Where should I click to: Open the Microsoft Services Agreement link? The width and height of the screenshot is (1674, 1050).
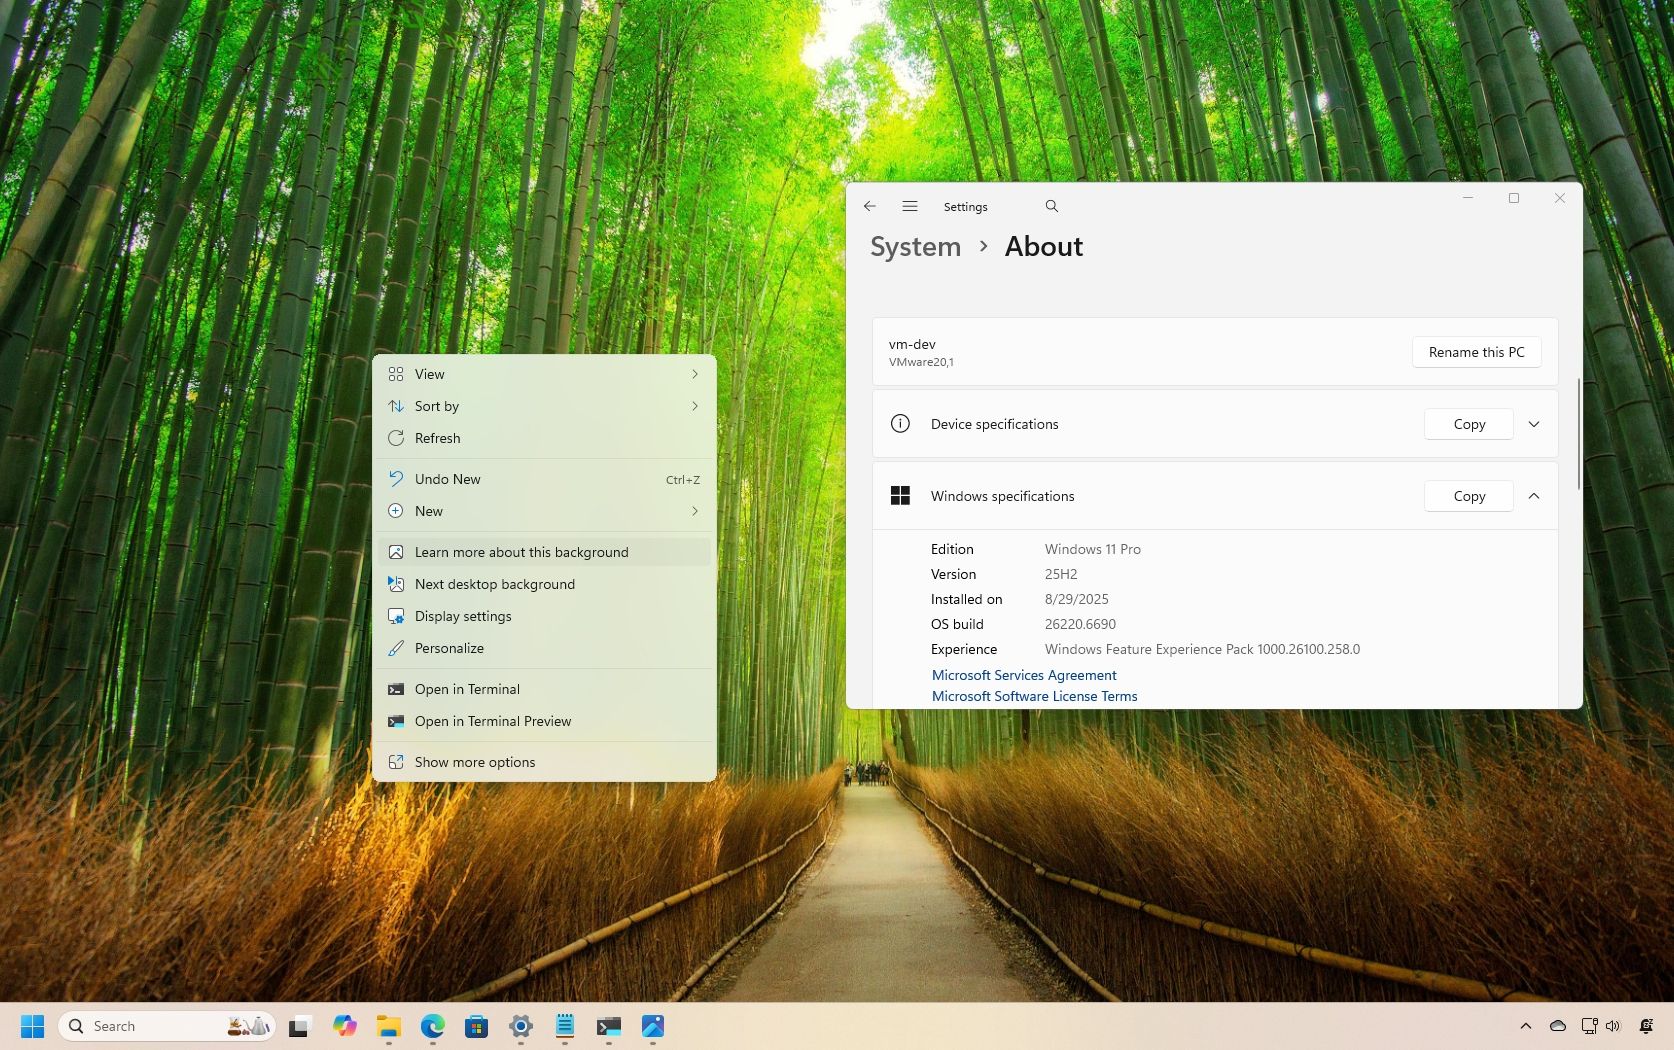(x=1024, y=675)
